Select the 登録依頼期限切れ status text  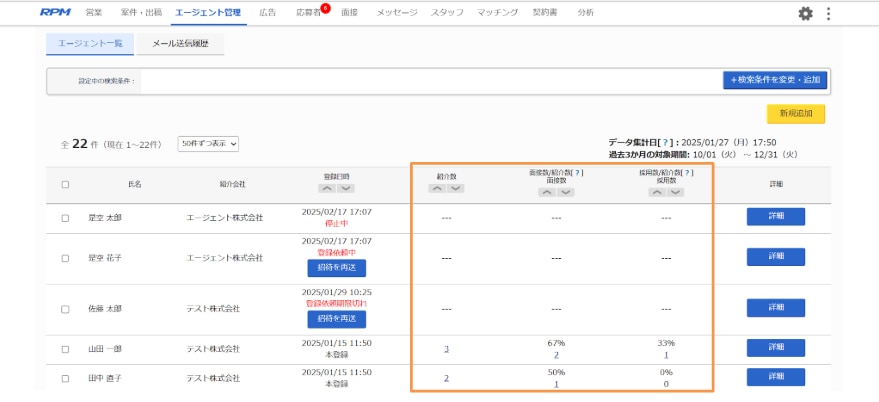coord(337,303)
